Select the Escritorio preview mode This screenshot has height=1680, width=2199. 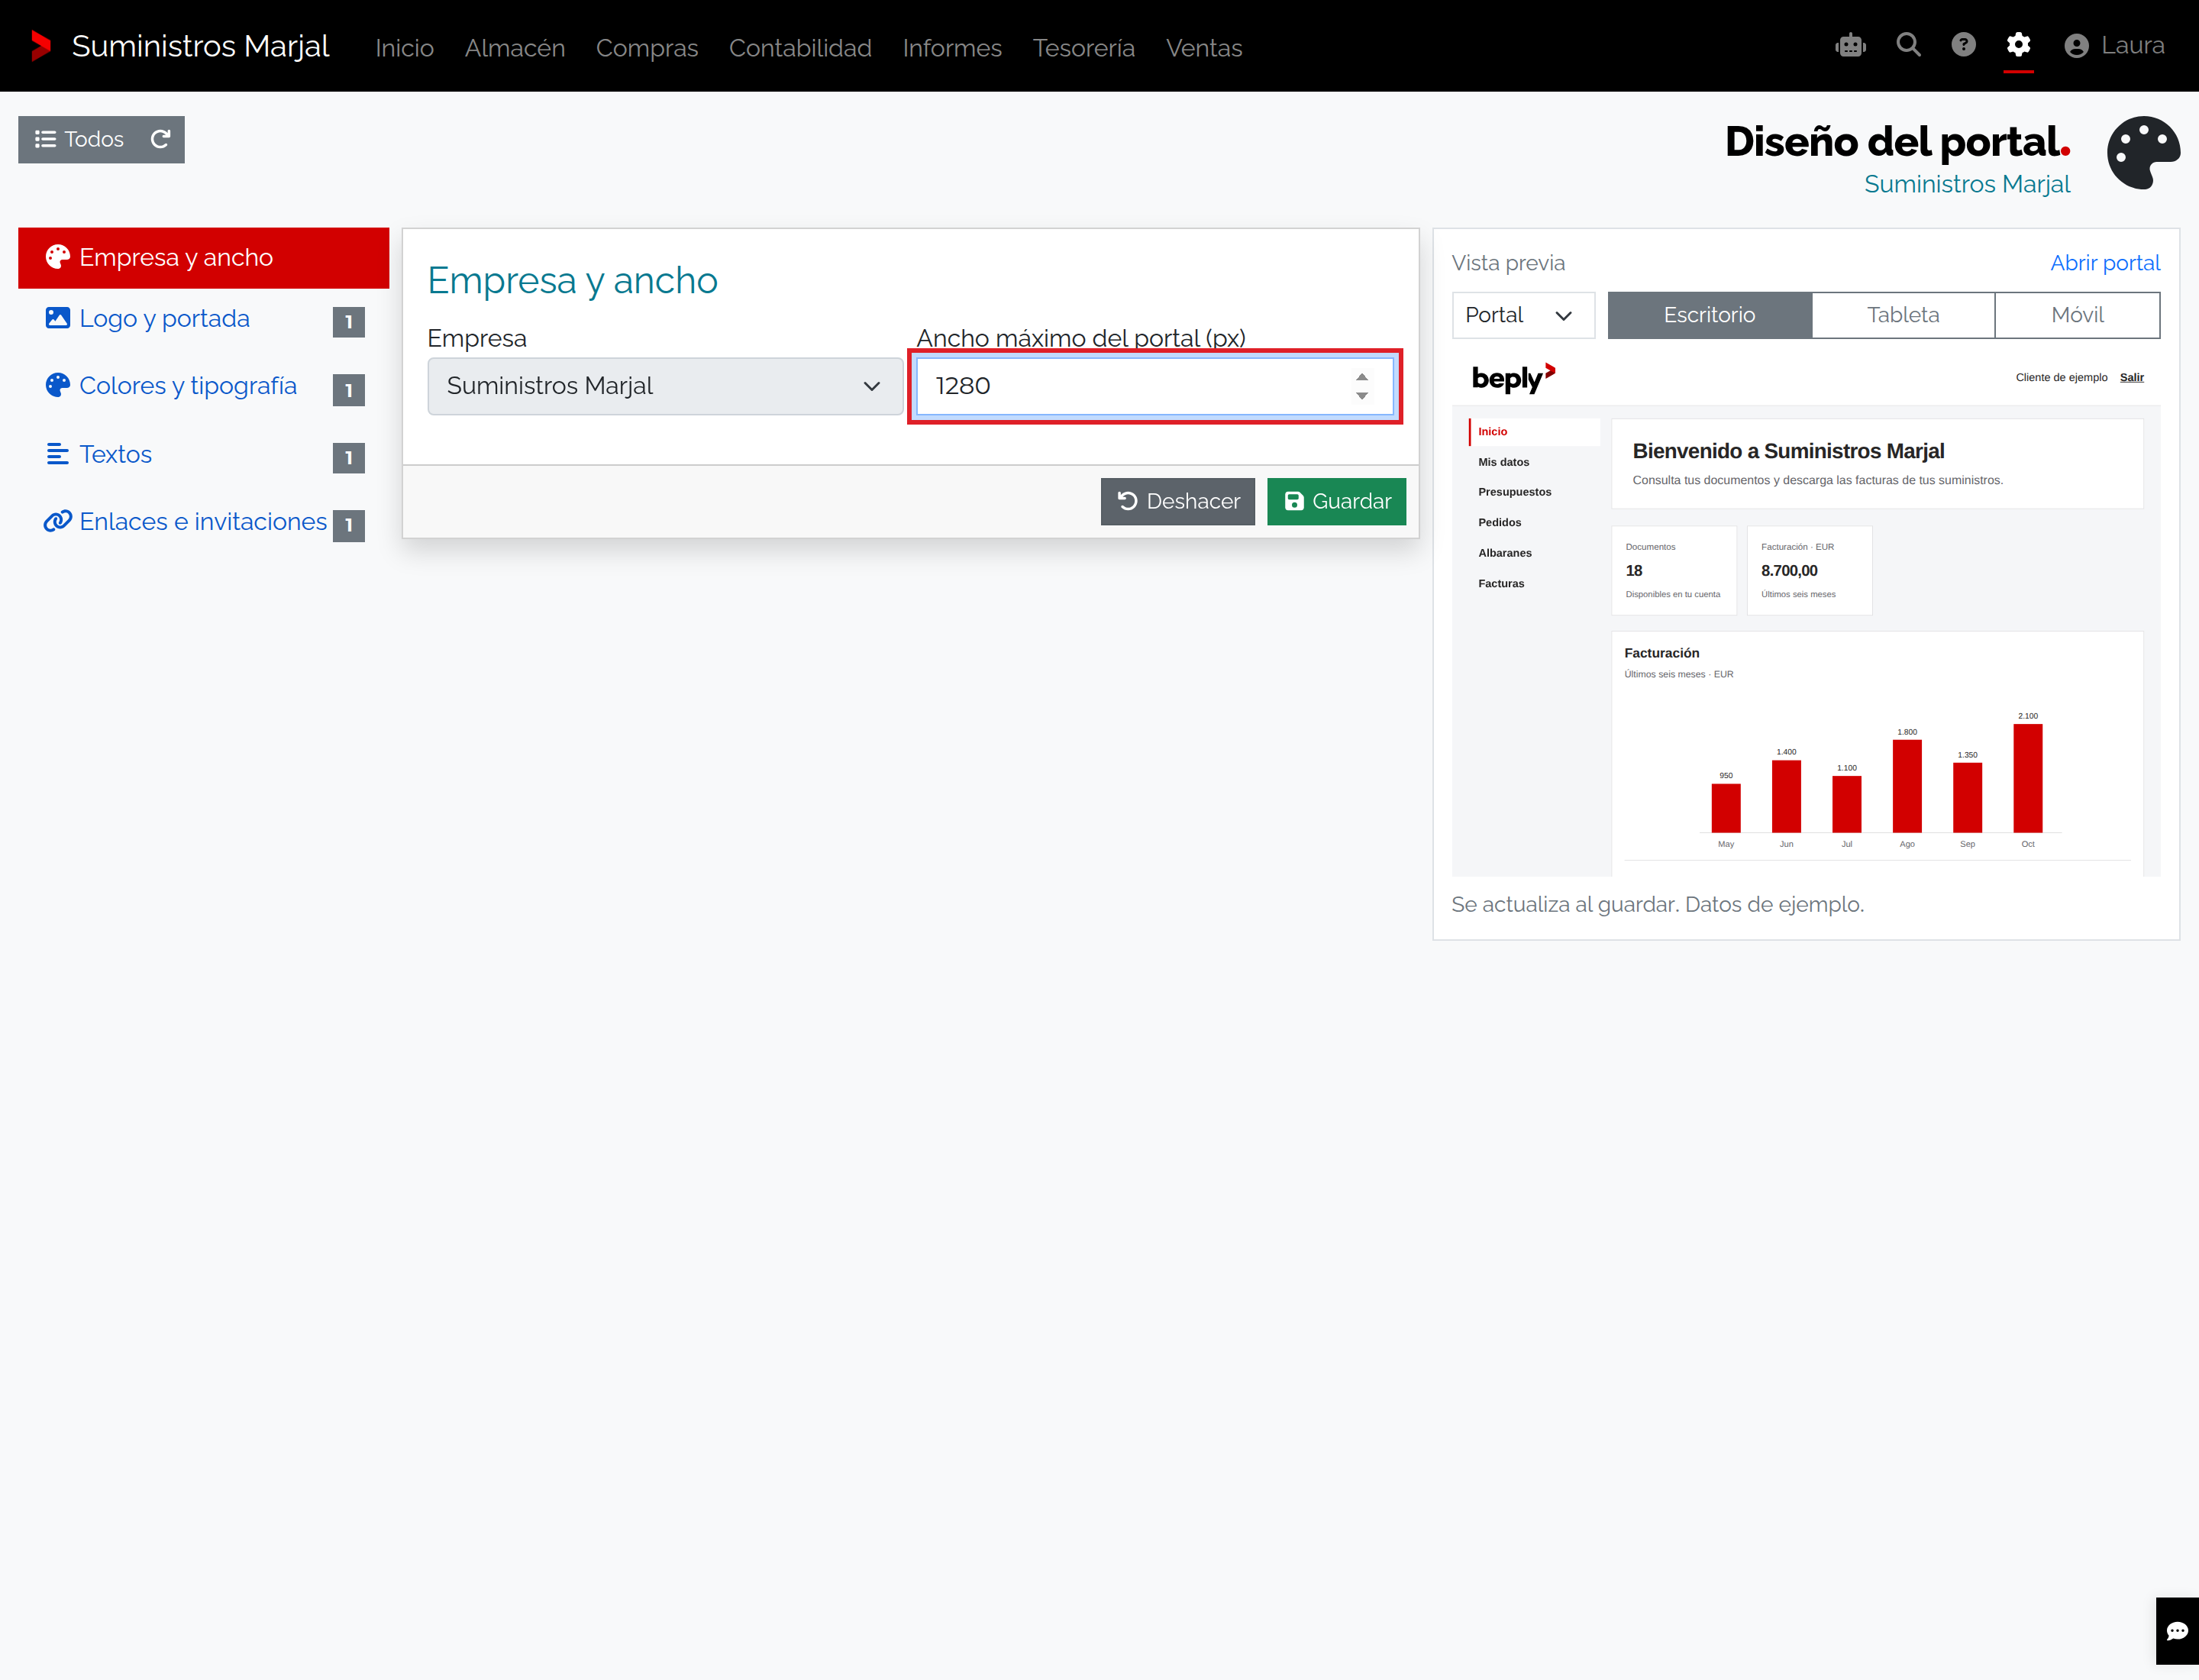[x=1709, y=315]
